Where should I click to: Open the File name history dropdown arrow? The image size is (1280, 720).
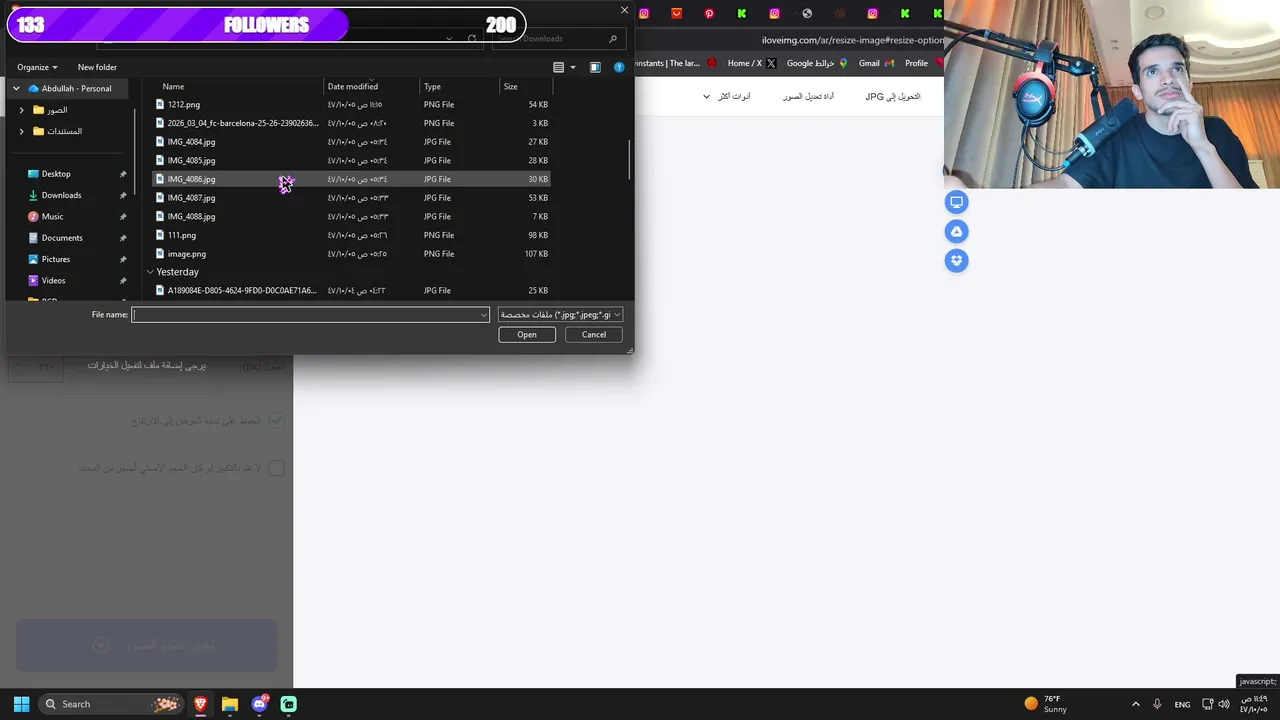point(484,315)
